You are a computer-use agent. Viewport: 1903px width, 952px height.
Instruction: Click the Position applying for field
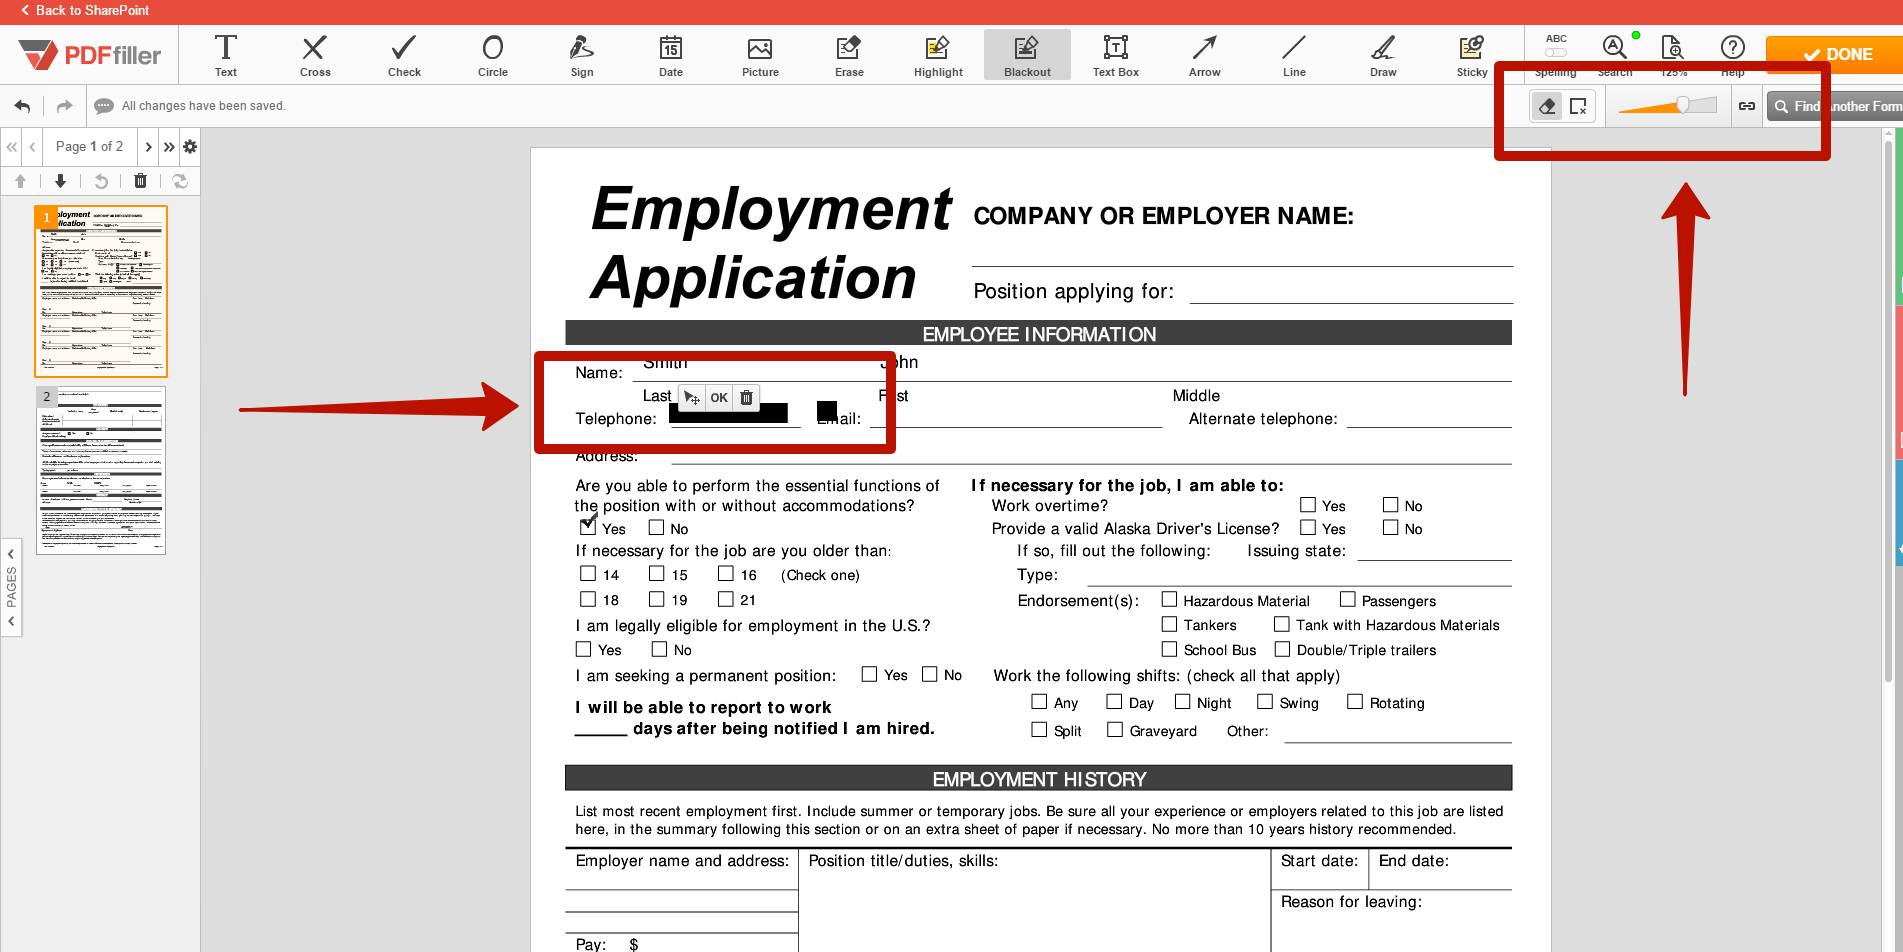1351,292
